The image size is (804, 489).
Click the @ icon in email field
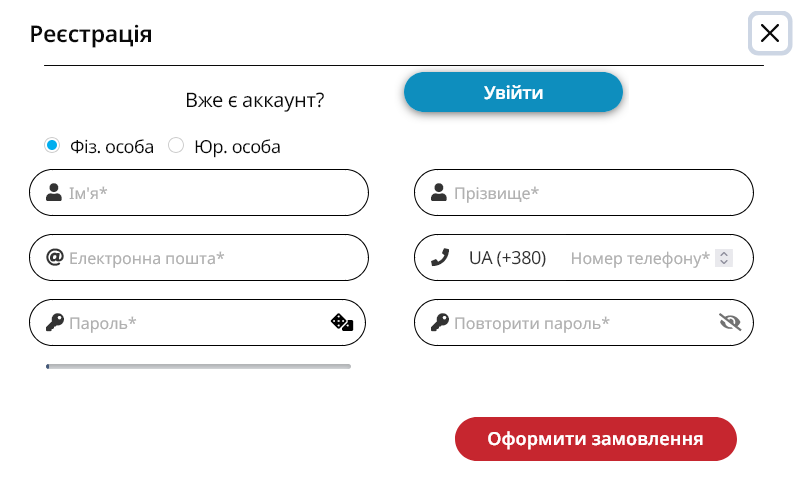[54, 257]
